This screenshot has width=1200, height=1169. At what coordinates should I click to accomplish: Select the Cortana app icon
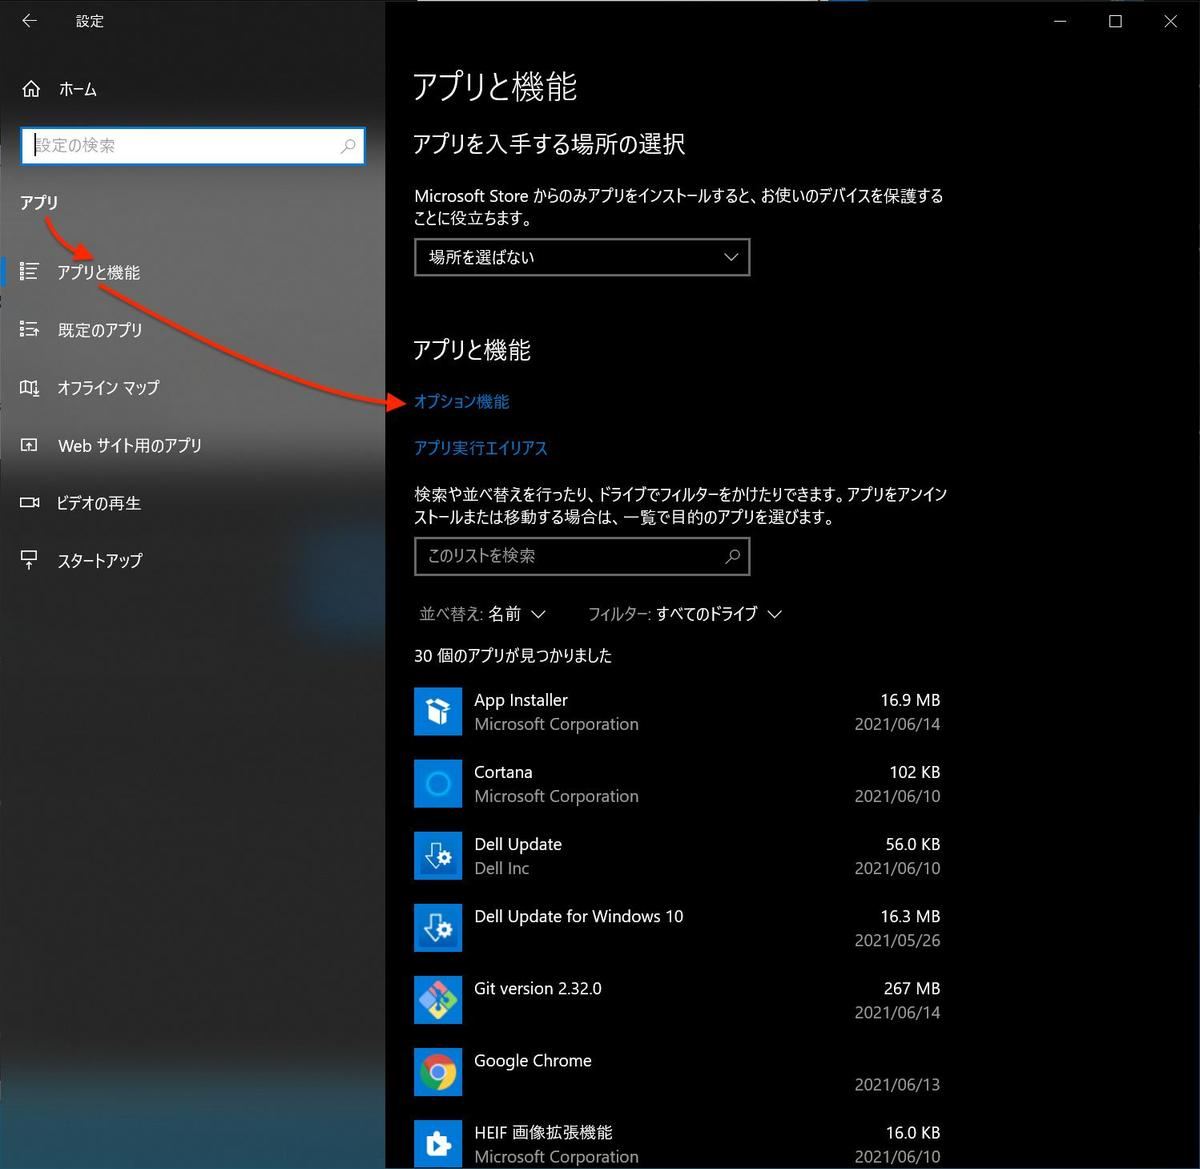438,783
